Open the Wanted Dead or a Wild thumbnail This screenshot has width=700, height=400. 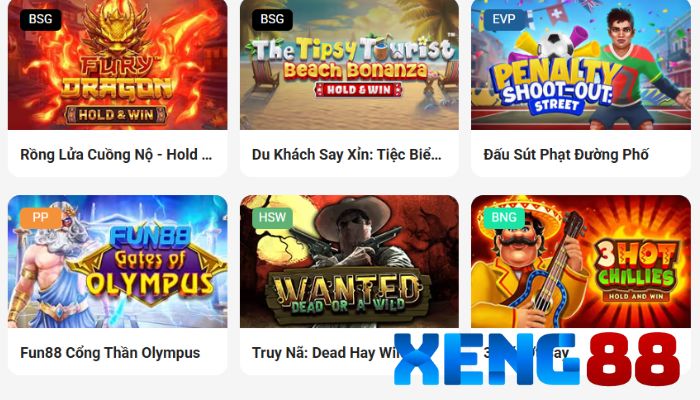(349, 261)
